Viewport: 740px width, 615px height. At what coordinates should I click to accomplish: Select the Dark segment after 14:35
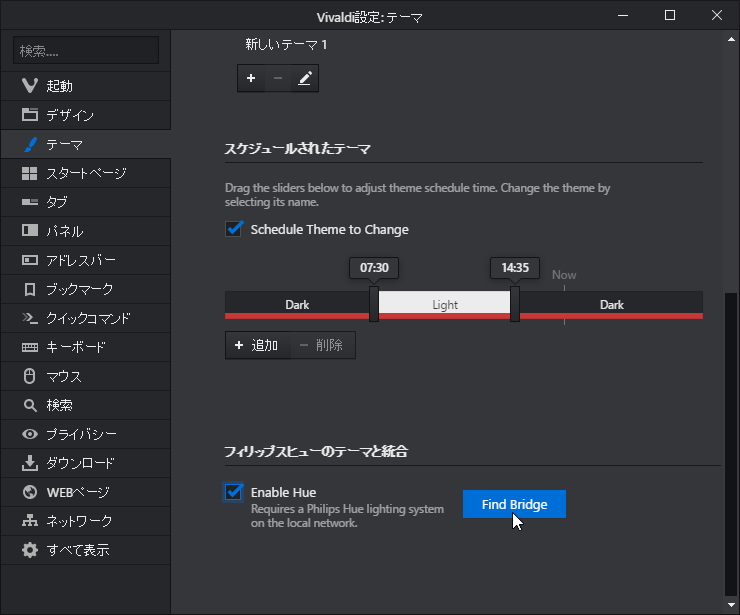(x=612, y=304)
